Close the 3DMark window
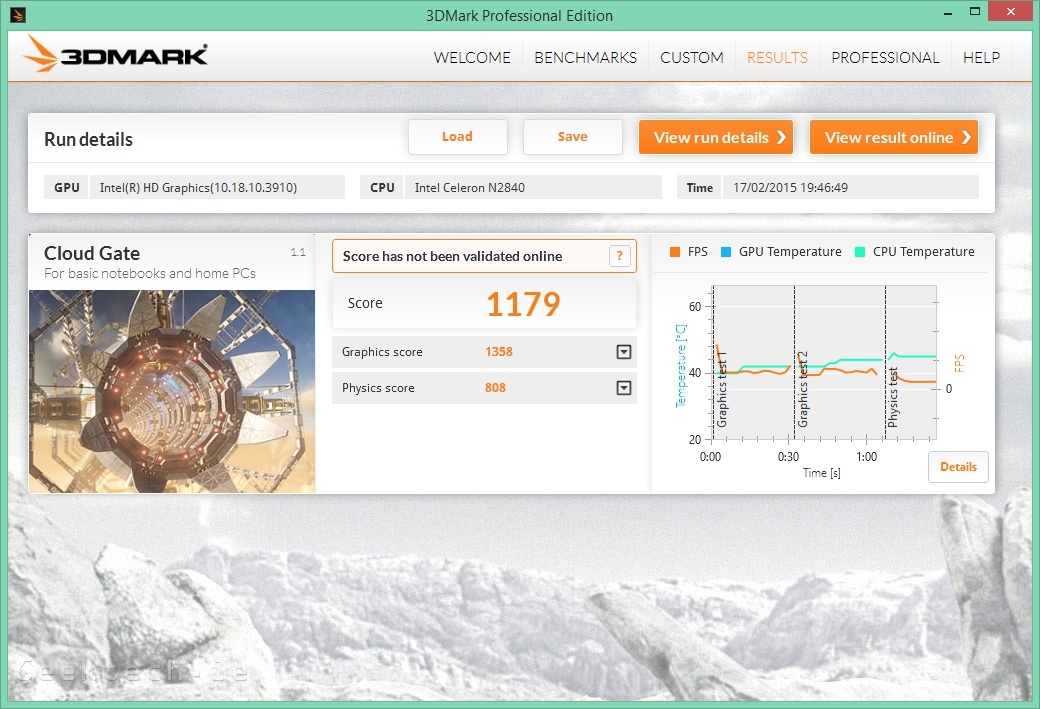1040x709 pixels. point(1011,11)
